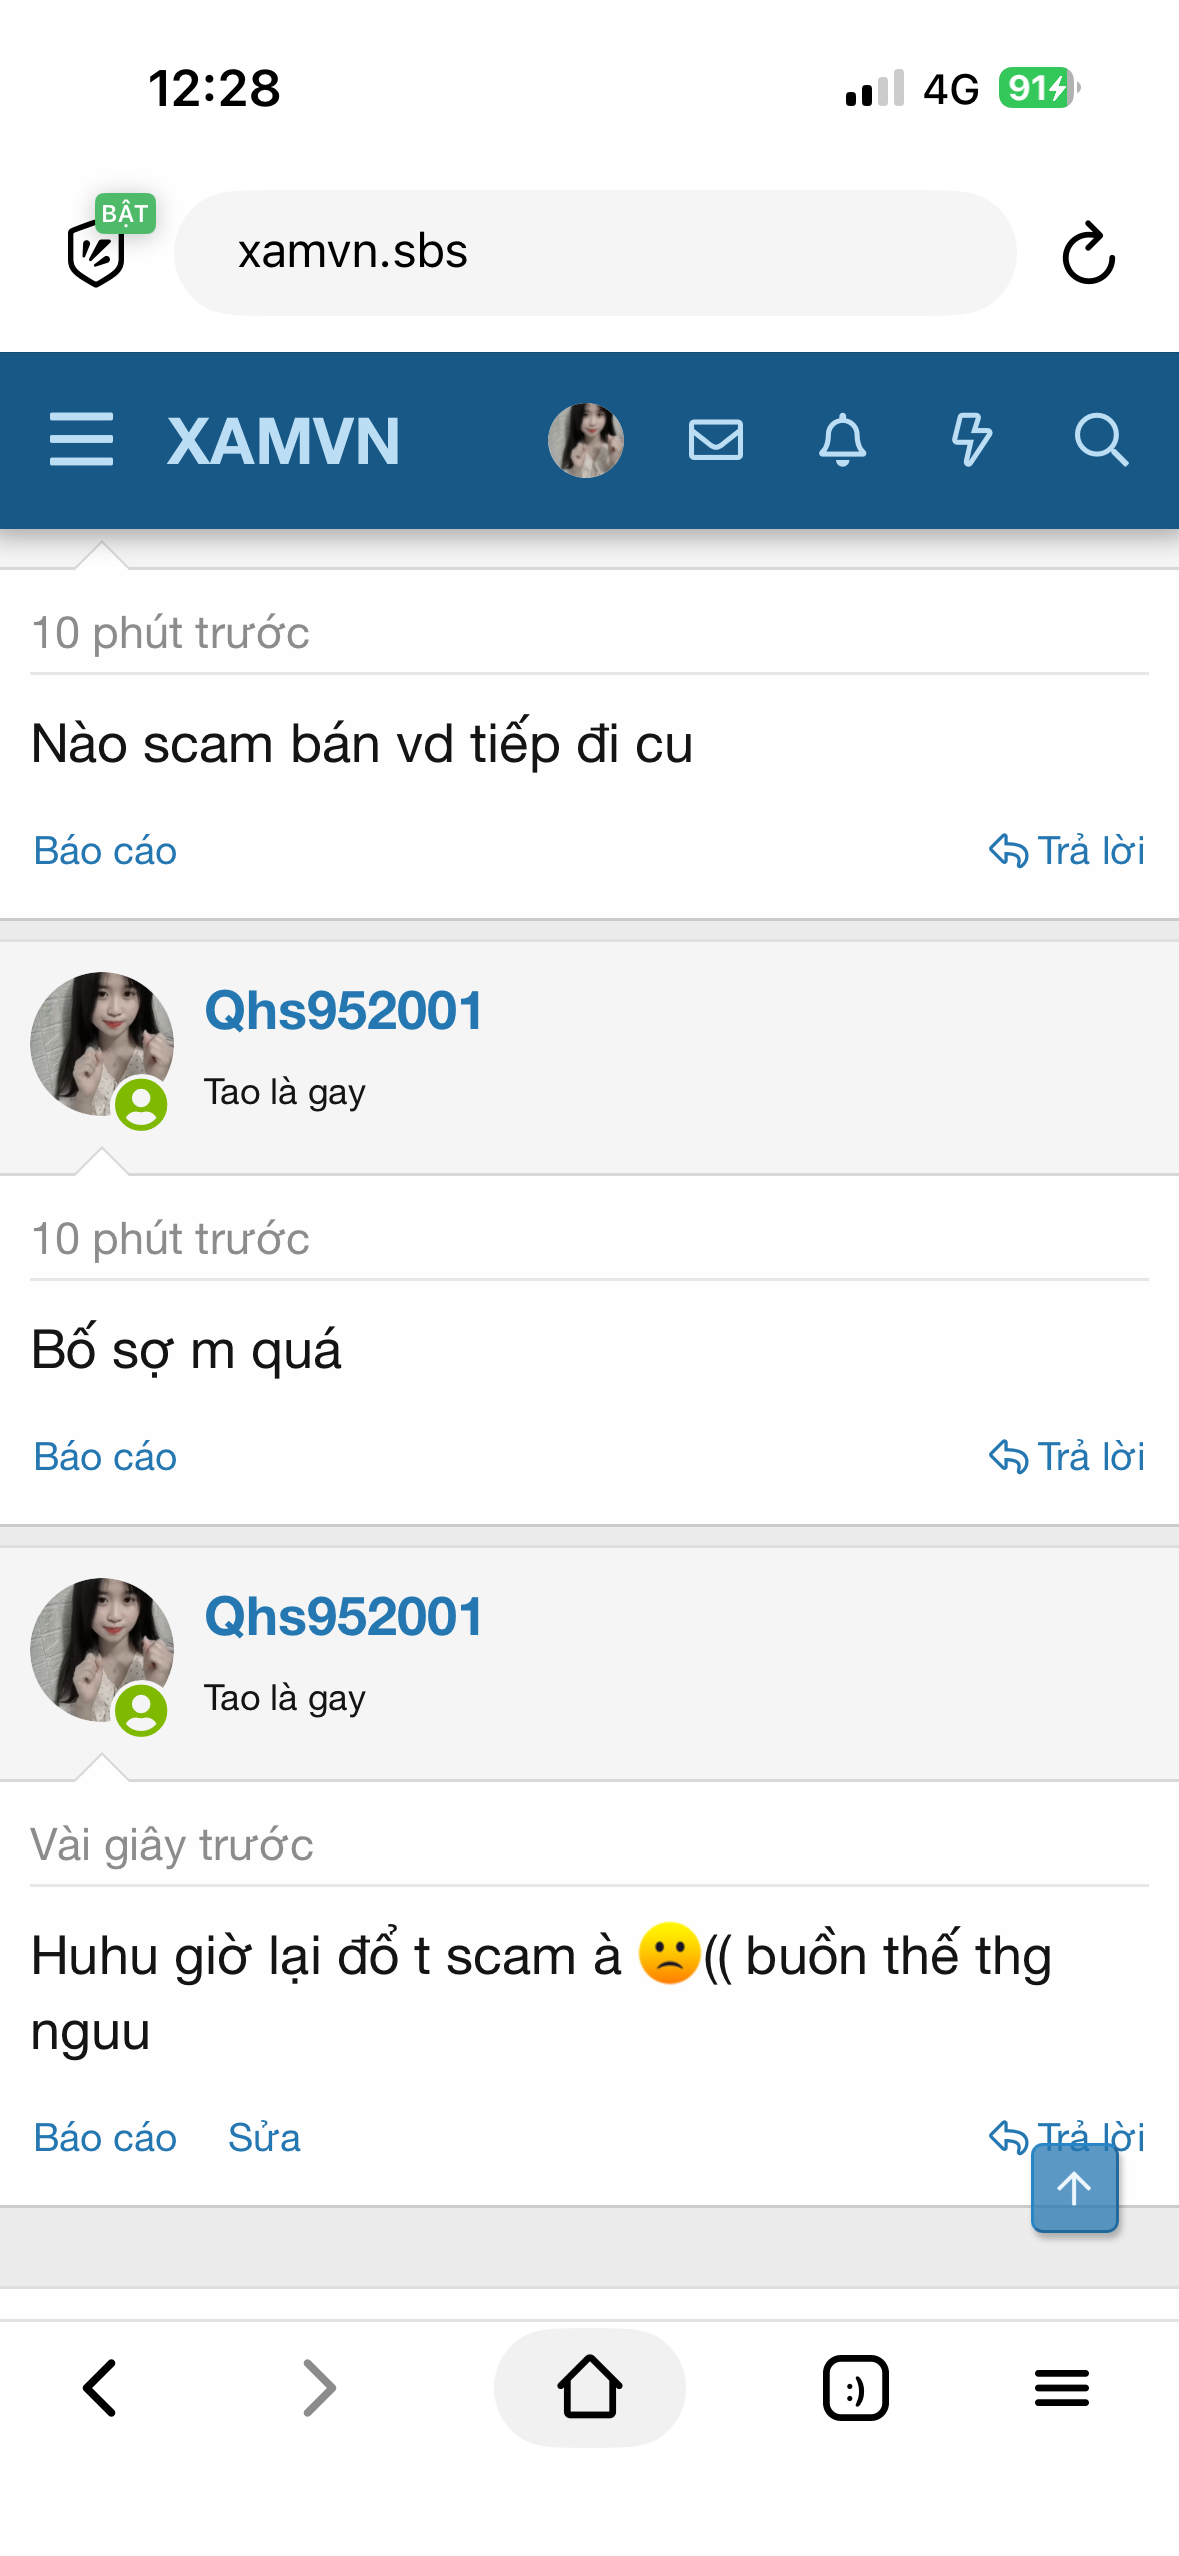Reload the page with the refresh icon

click(1088, 254)
